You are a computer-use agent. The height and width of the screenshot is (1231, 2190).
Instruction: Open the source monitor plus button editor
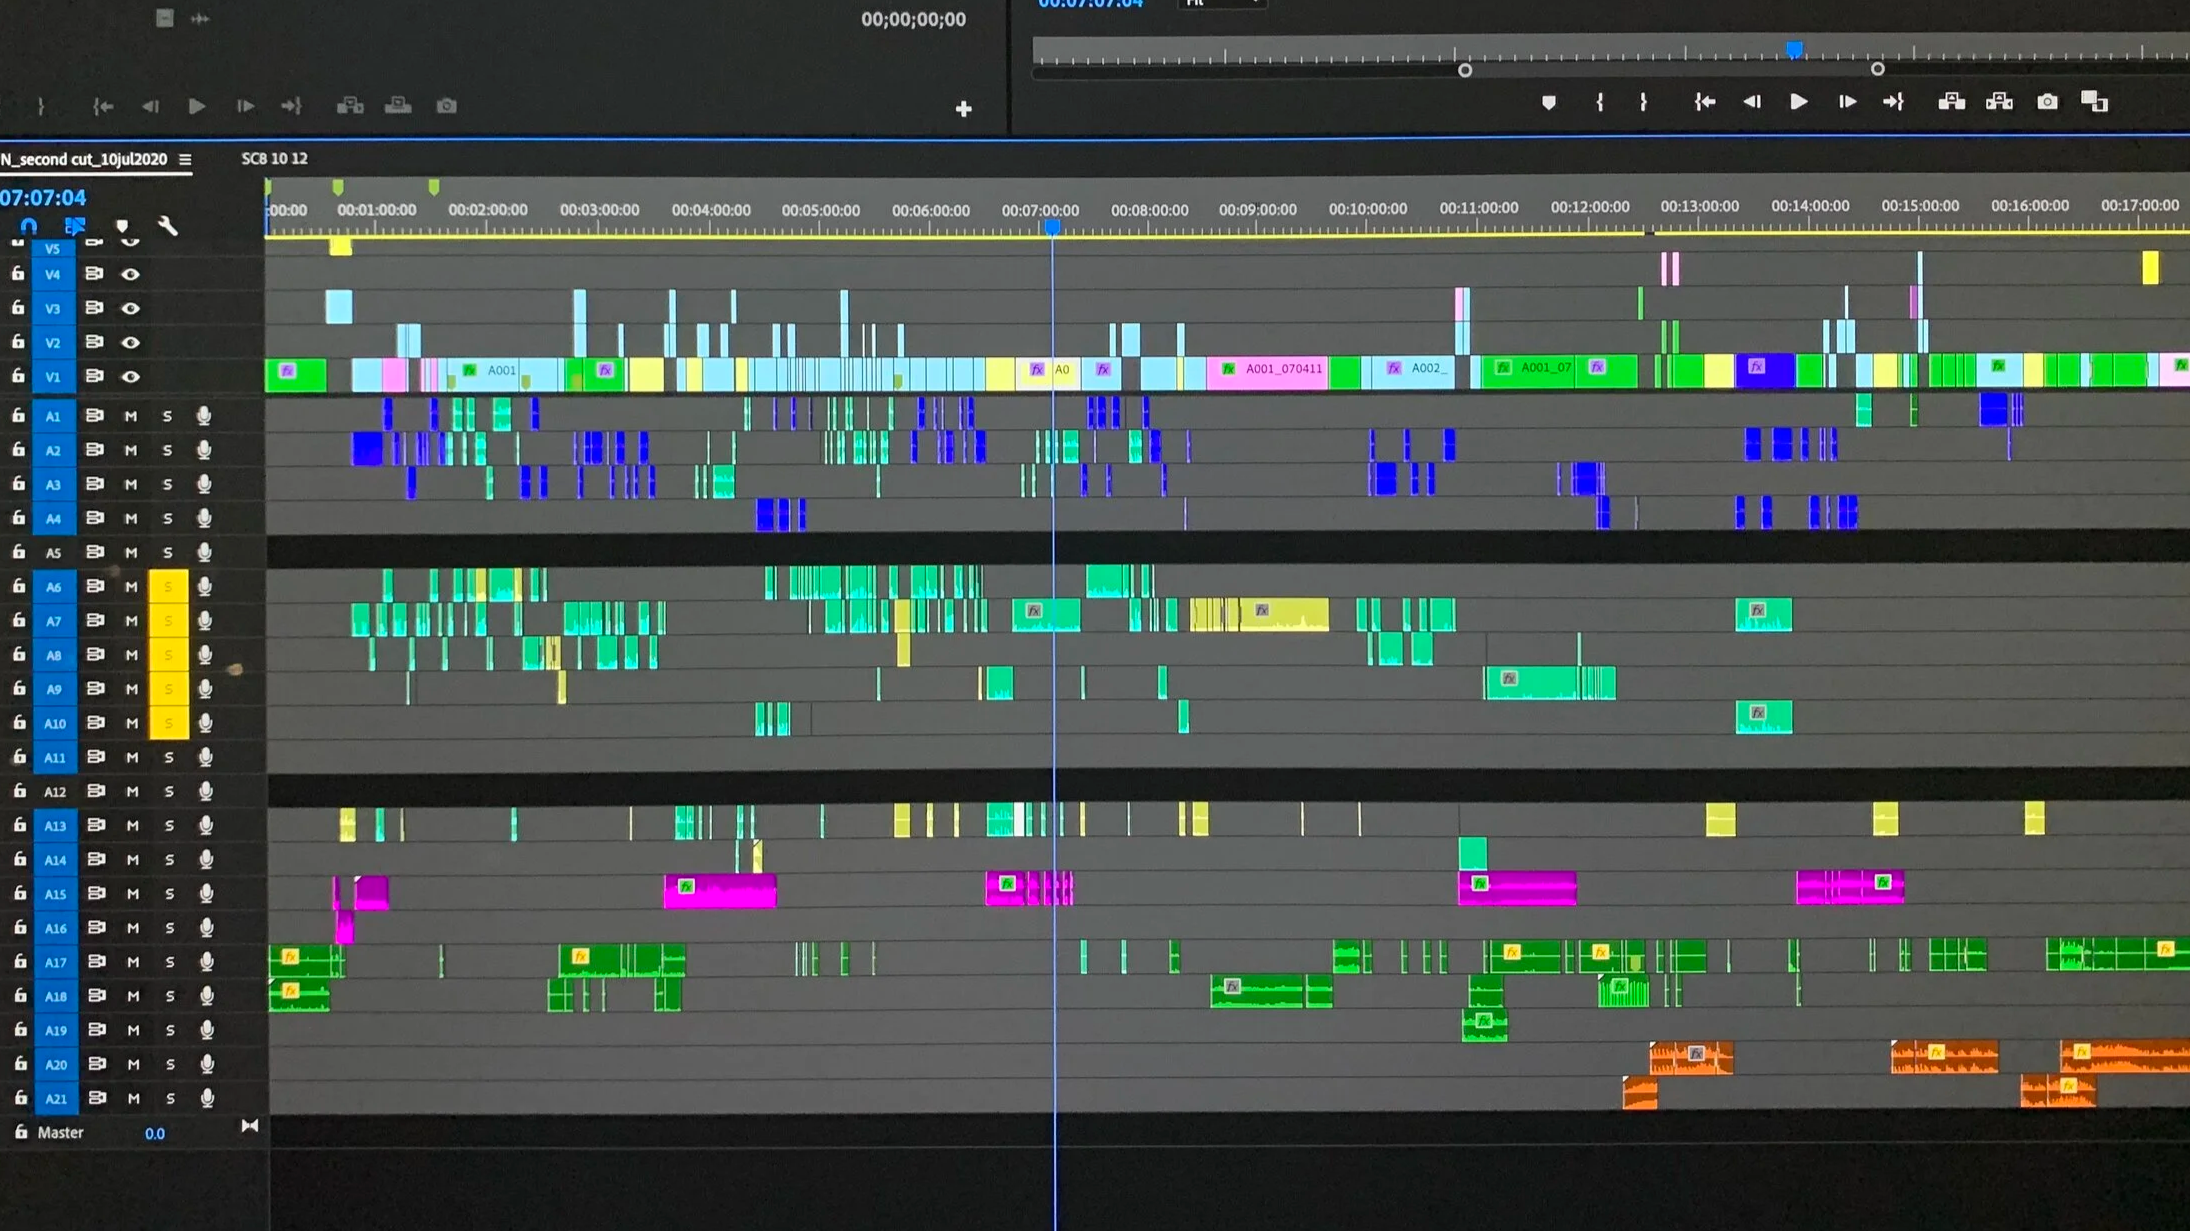(963, 109)
